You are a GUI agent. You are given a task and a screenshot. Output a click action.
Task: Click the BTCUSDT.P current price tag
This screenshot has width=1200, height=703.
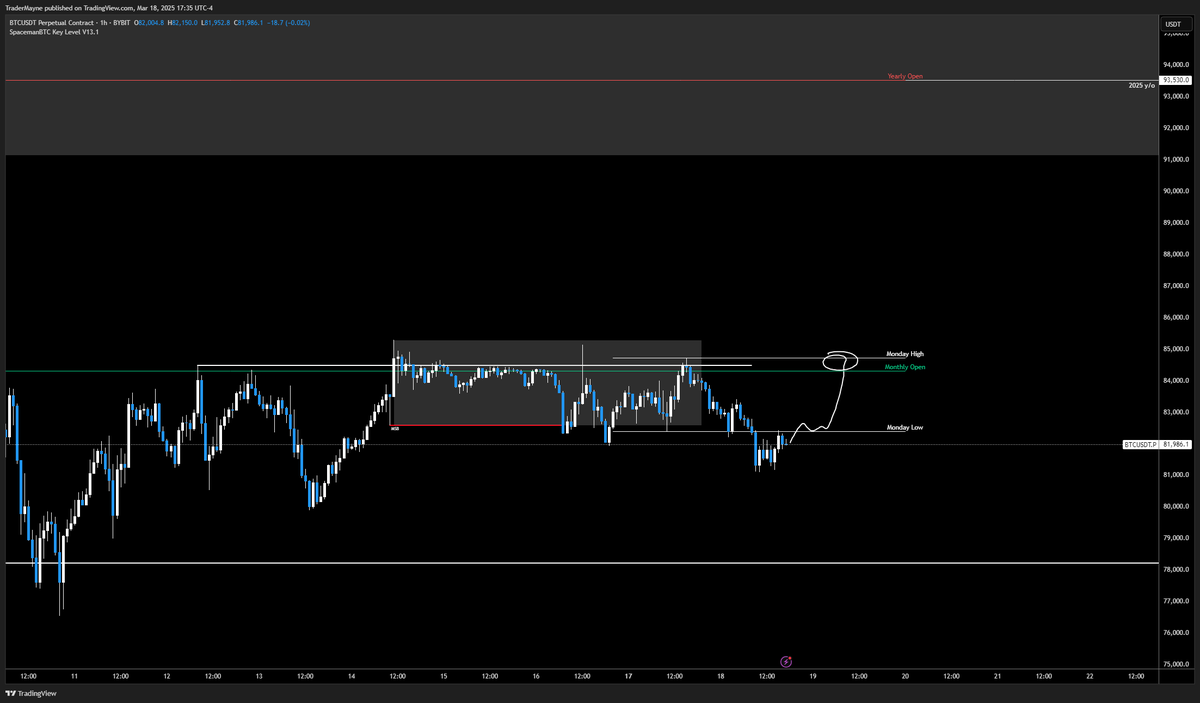1158,444
